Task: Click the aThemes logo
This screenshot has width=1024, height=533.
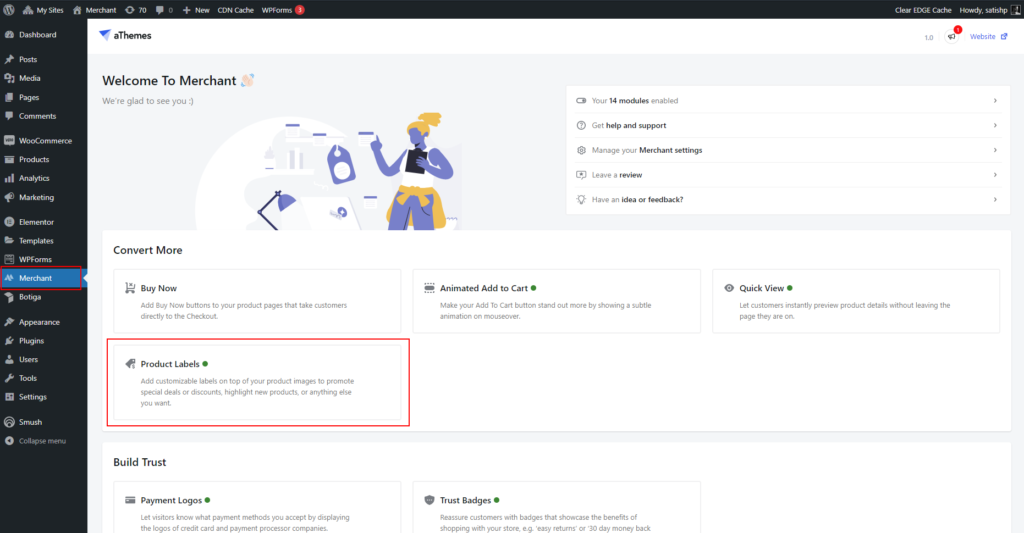Action: click(x=125, y=35)
